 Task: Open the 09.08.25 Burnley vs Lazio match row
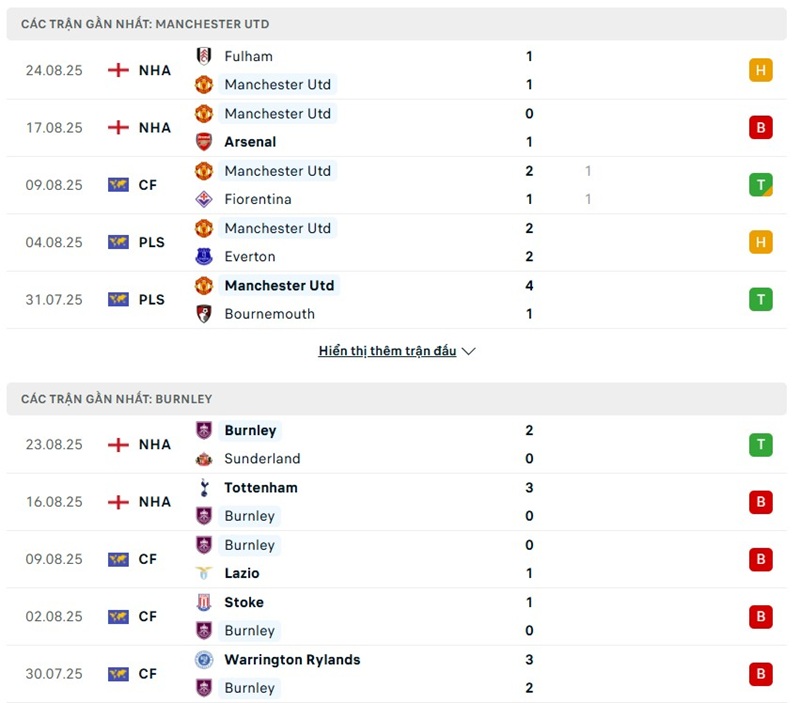coord(400,559)
